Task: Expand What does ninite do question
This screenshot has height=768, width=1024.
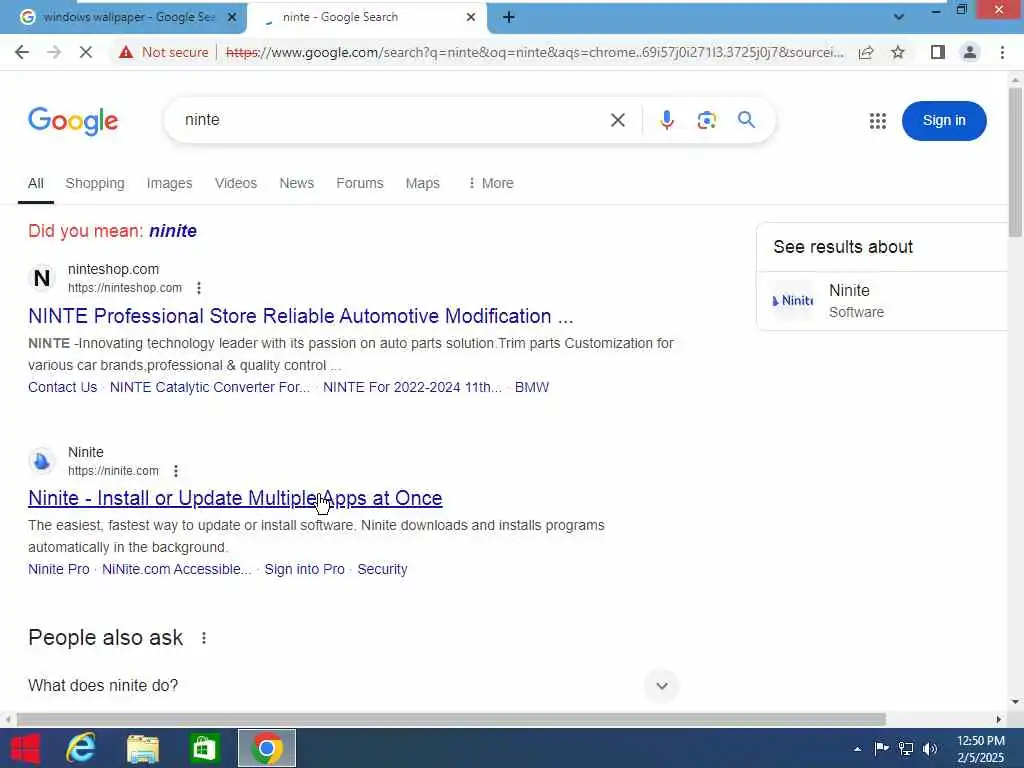Action: tap(662, 686)
